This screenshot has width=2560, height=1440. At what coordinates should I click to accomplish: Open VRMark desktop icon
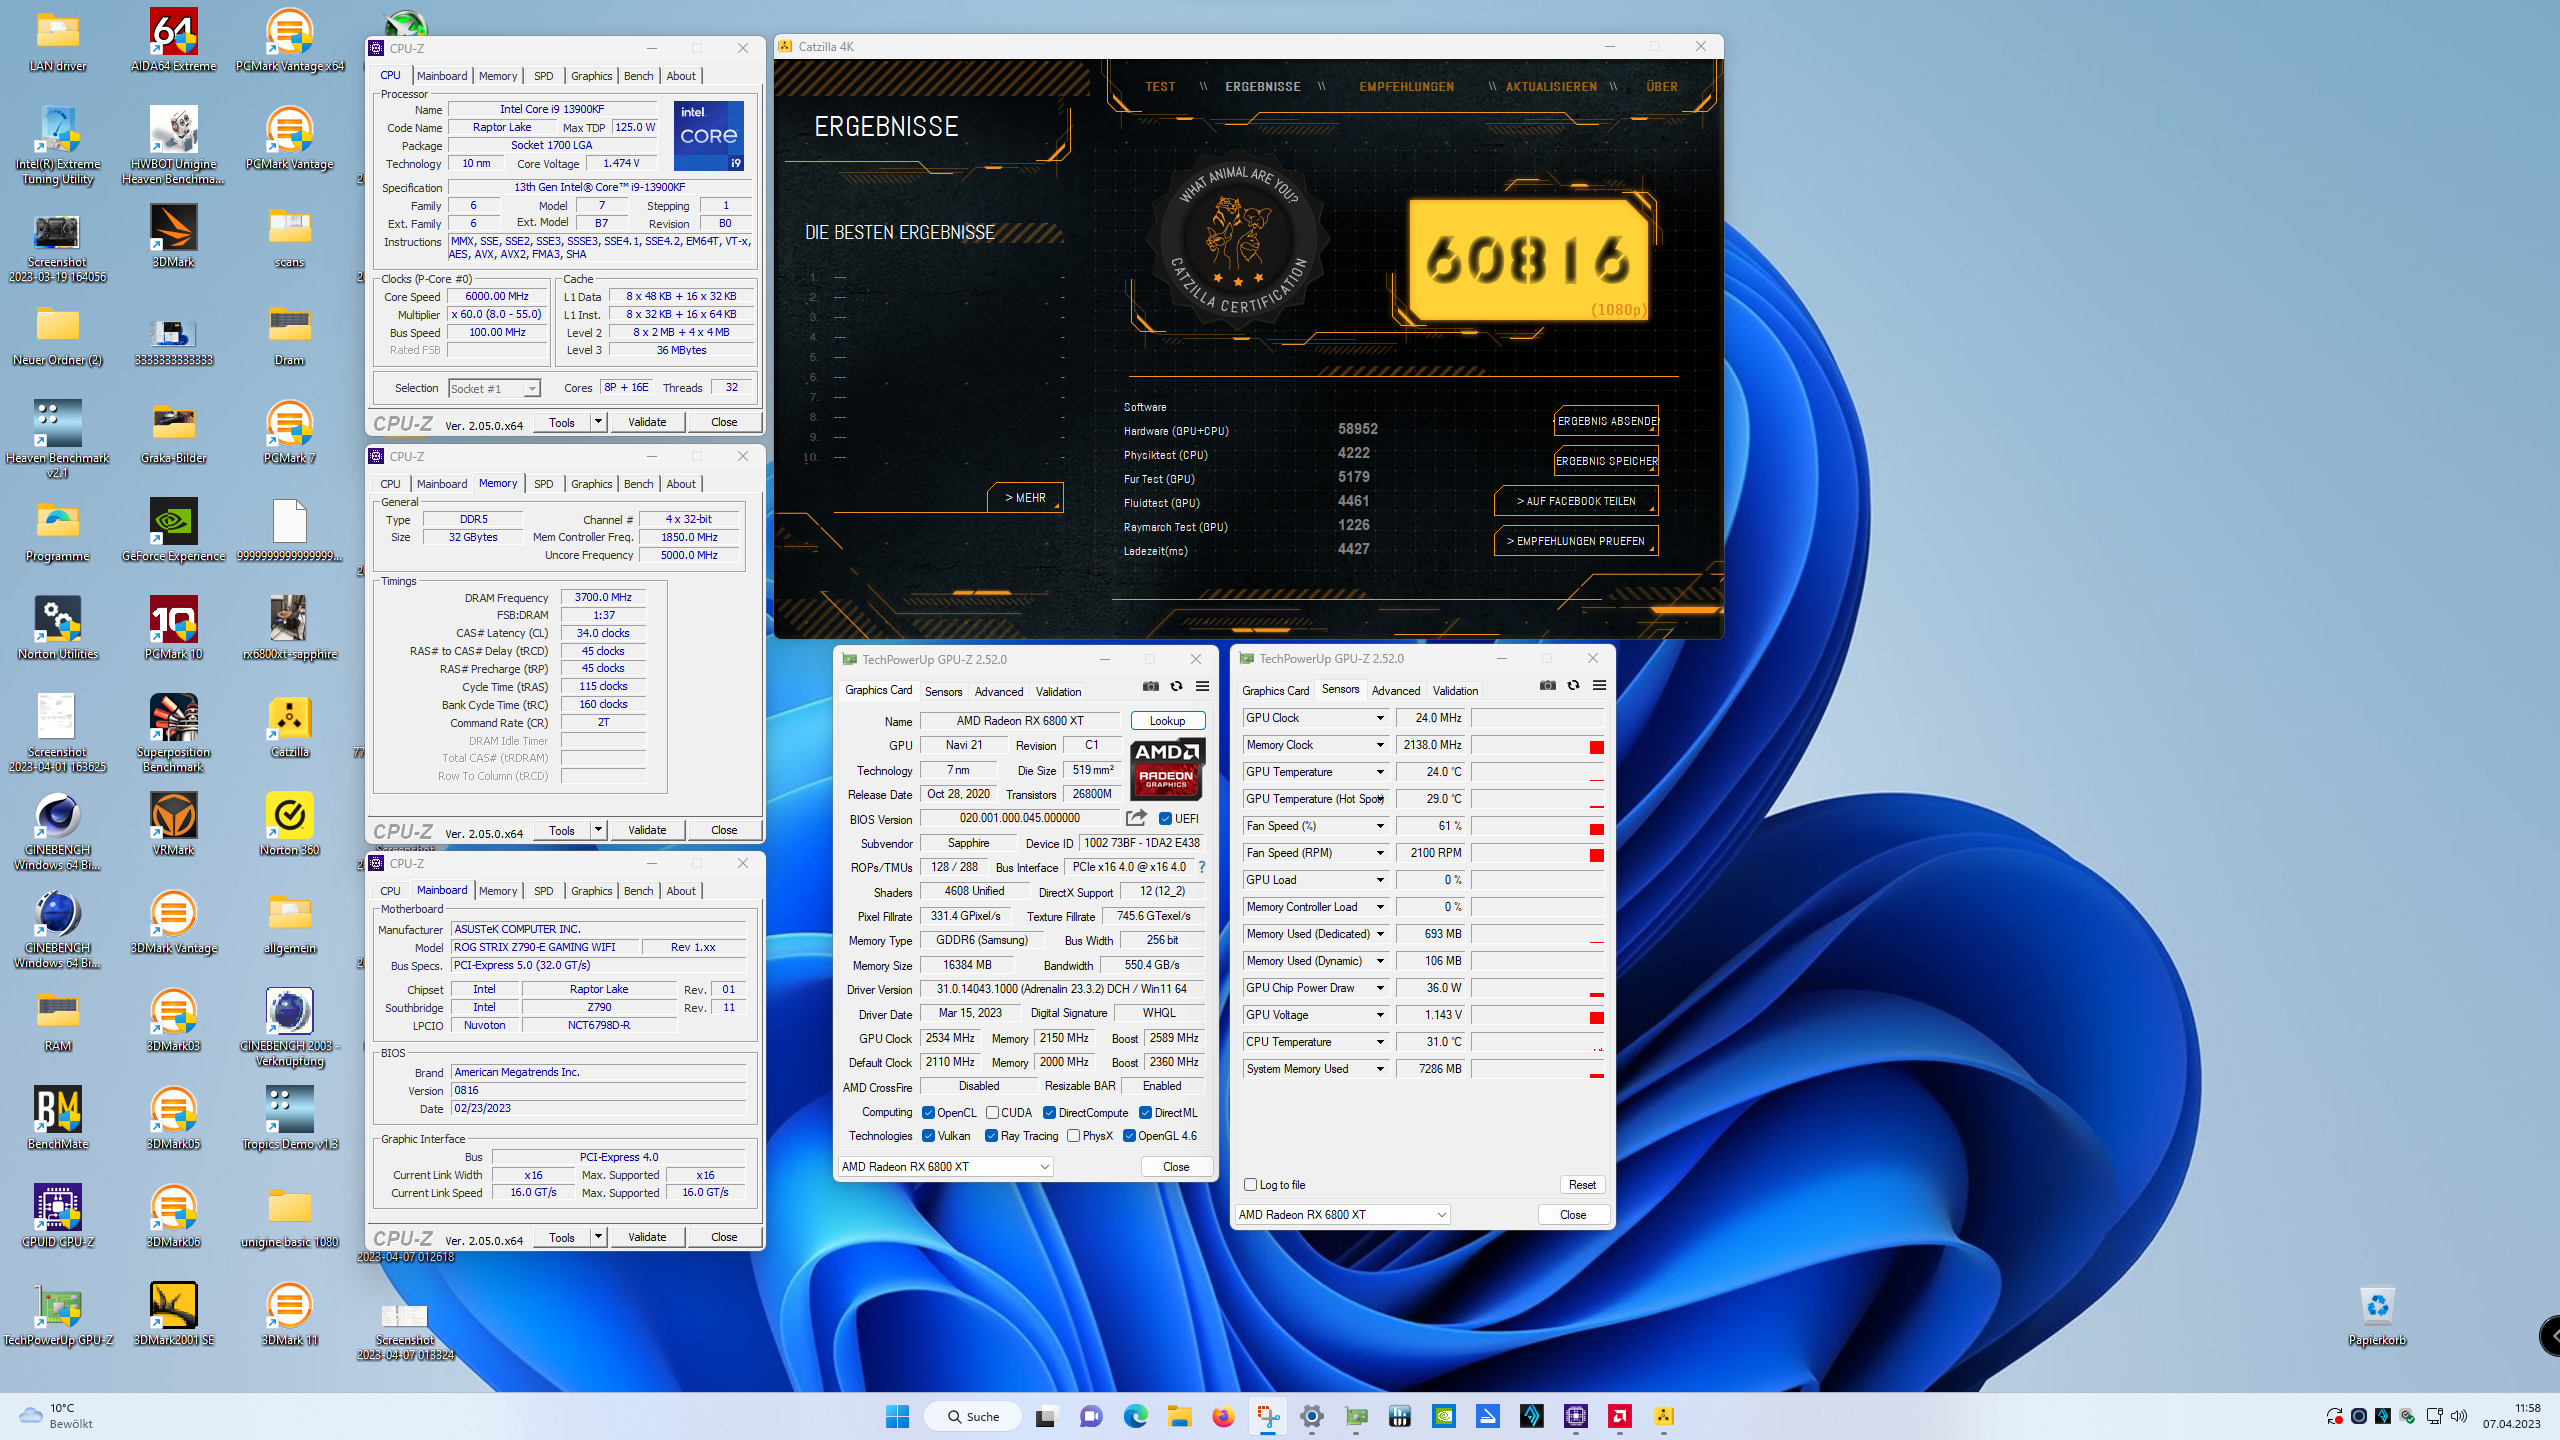173,825
